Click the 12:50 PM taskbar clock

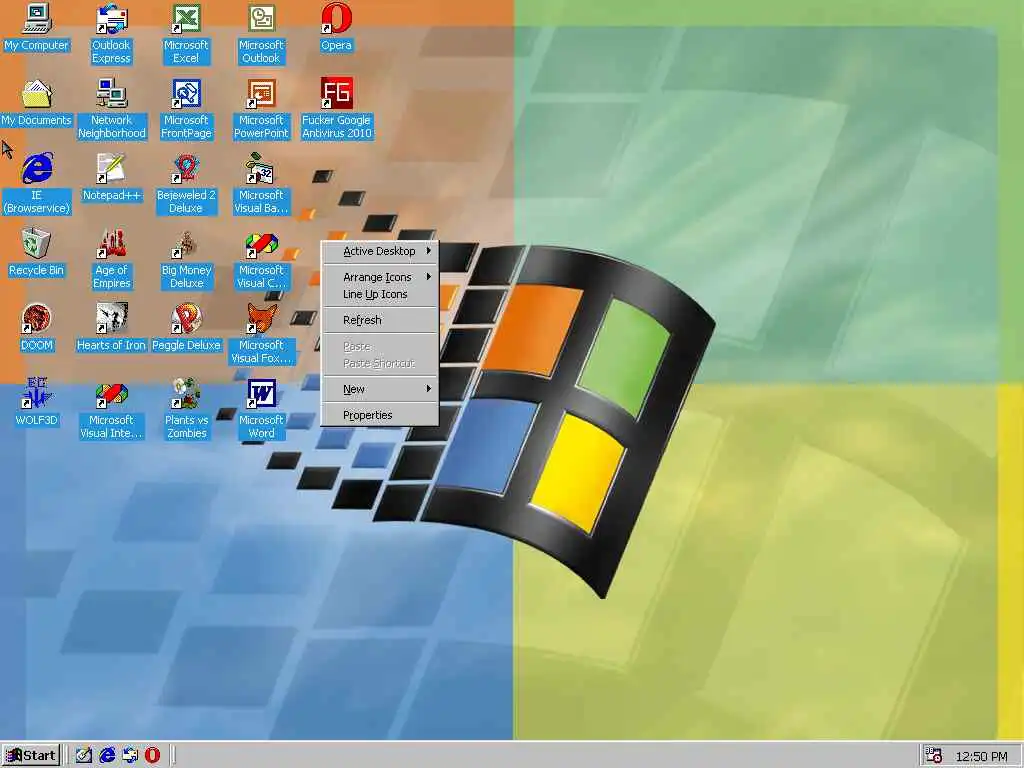coord(981,756)
